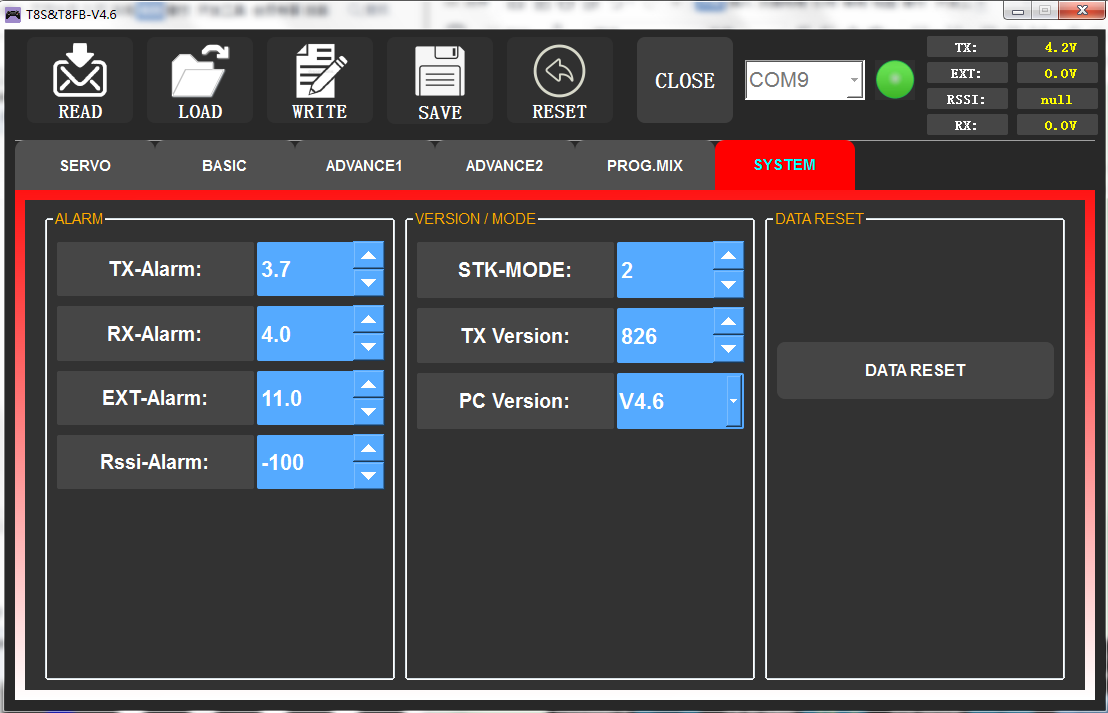Click the SAVE floppy disk icon
The width and height of the screenshot is (1108, 713).
tap(440, 73)
